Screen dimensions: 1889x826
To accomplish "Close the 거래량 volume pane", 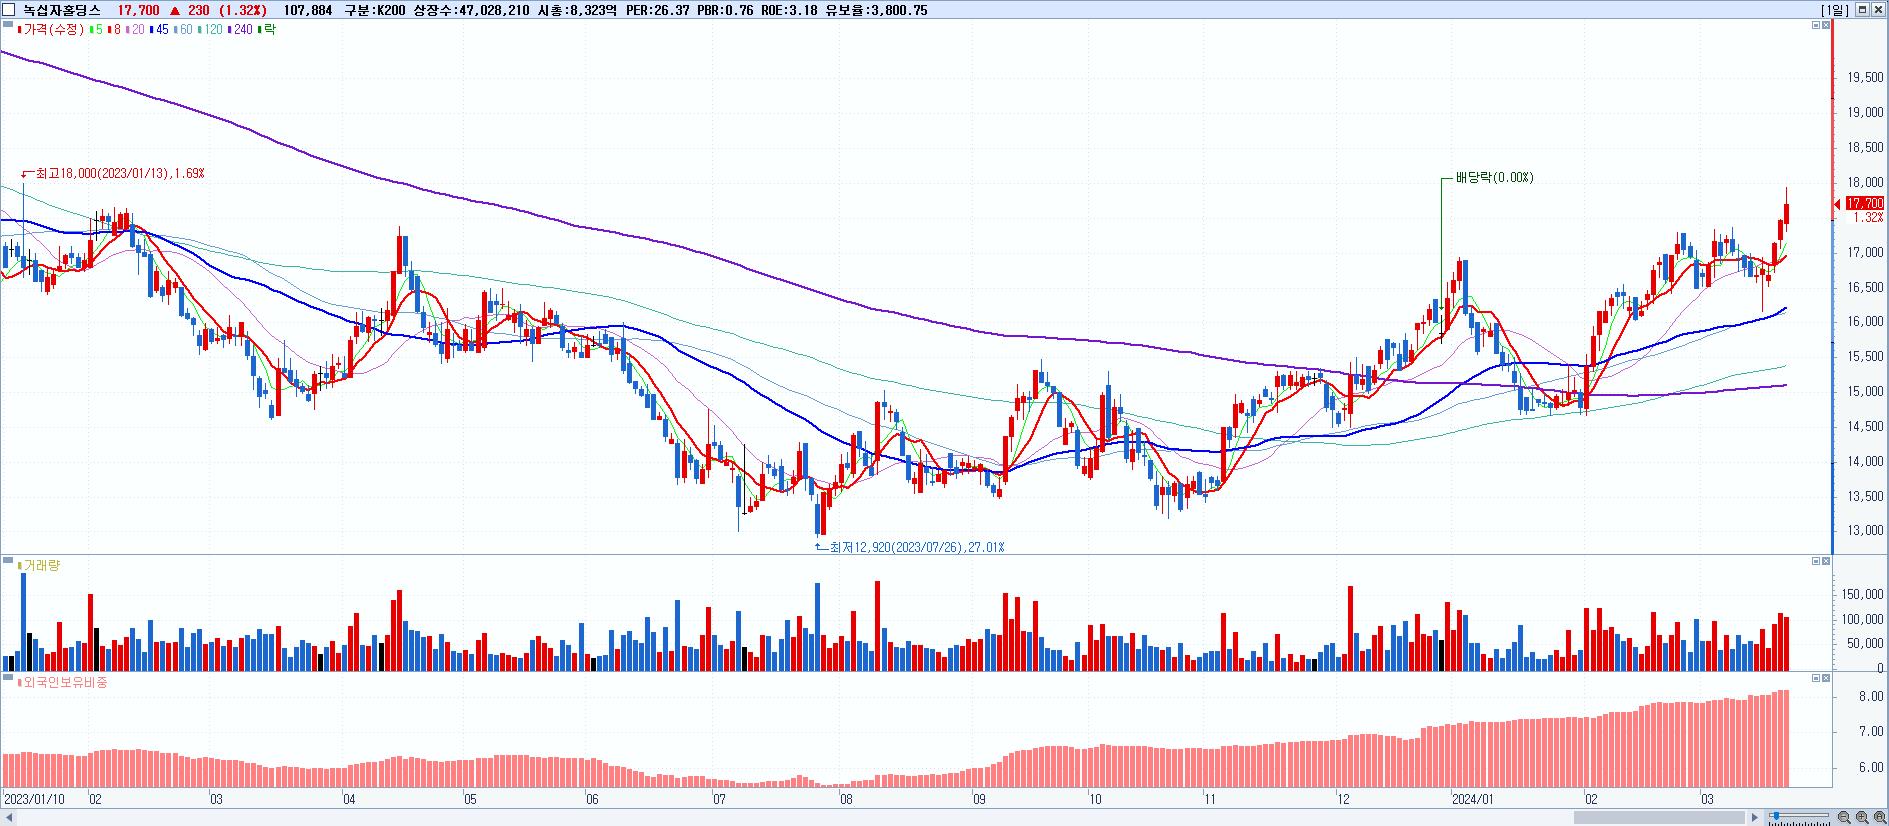I will tap(1826, 561).
